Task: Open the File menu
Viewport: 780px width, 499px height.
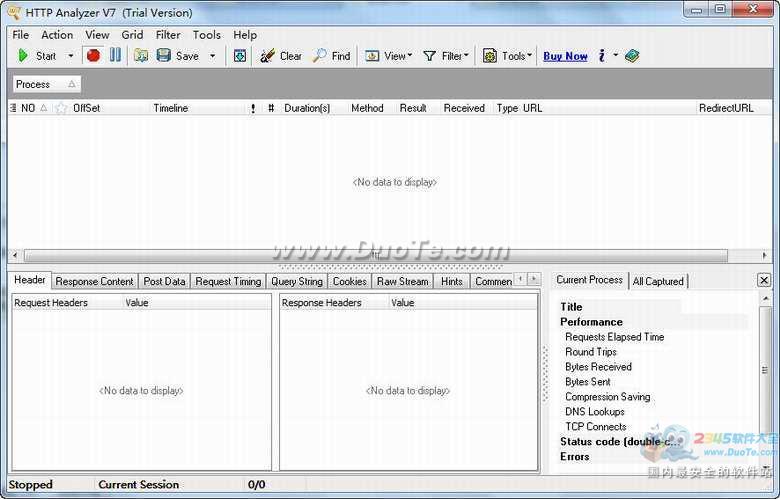Action: pos(20,35)
